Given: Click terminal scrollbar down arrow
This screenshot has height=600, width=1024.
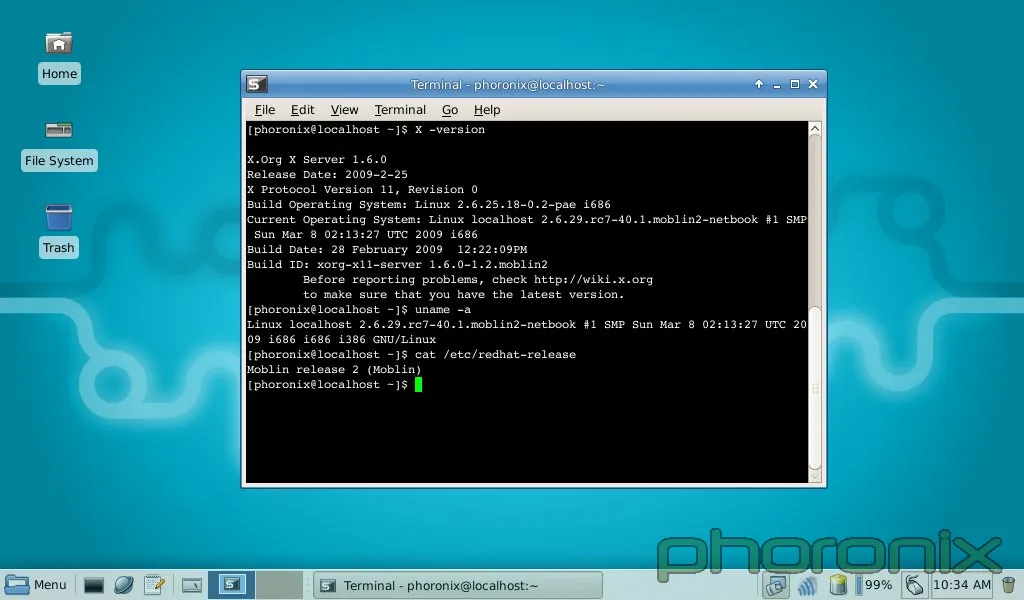Looking at the screenshot, I should pyautogui.click(x=814, y=476).
